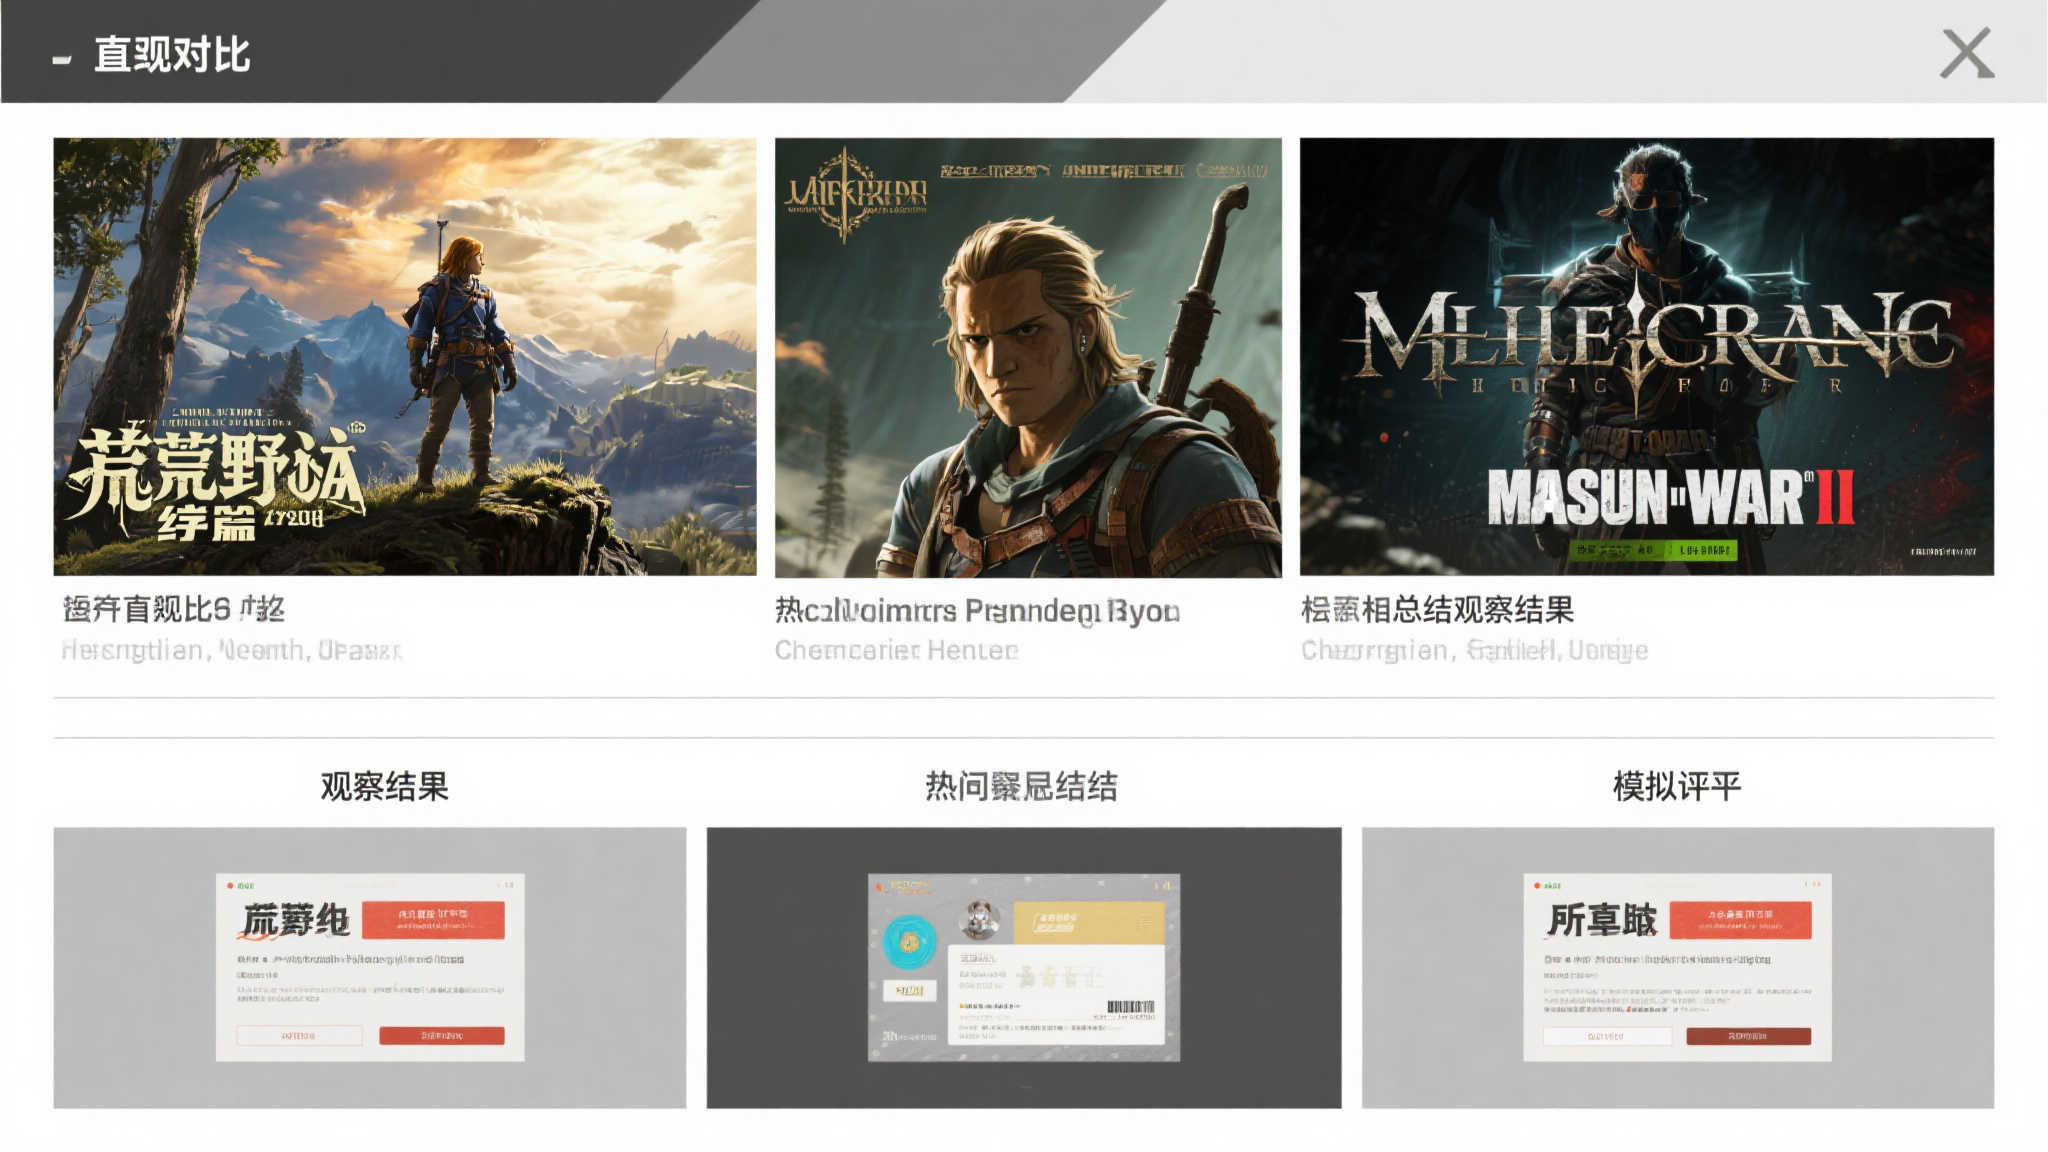Viewport: 2048px width, 1152px height.
Task: Click the 荒蕪绝 logo on the left card
Action: point(295,918)
